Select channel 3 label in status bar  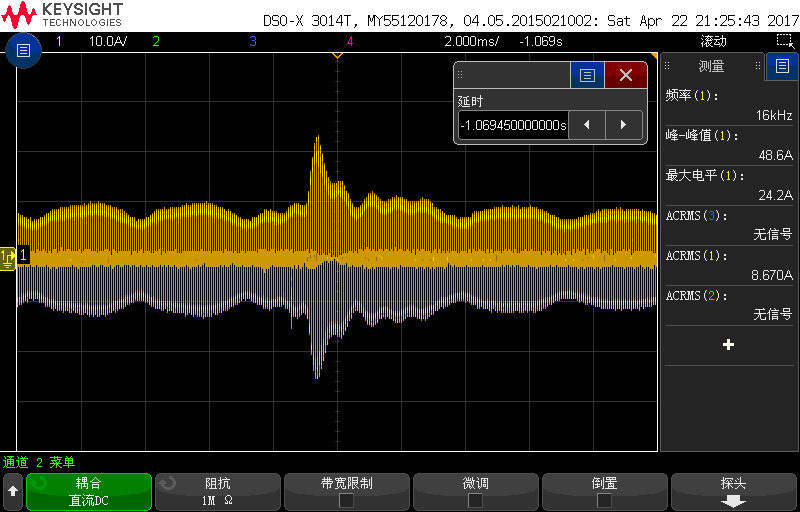point(253,41)
